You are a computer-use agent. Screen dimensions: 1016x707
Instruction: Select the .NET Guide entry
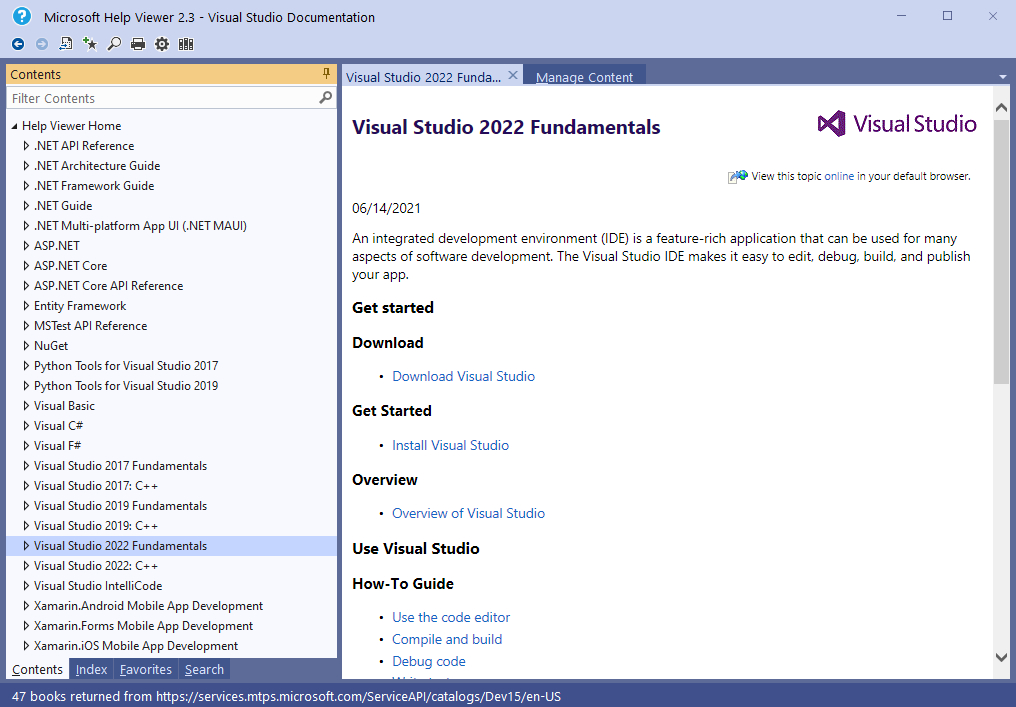[x=63, y=206]
